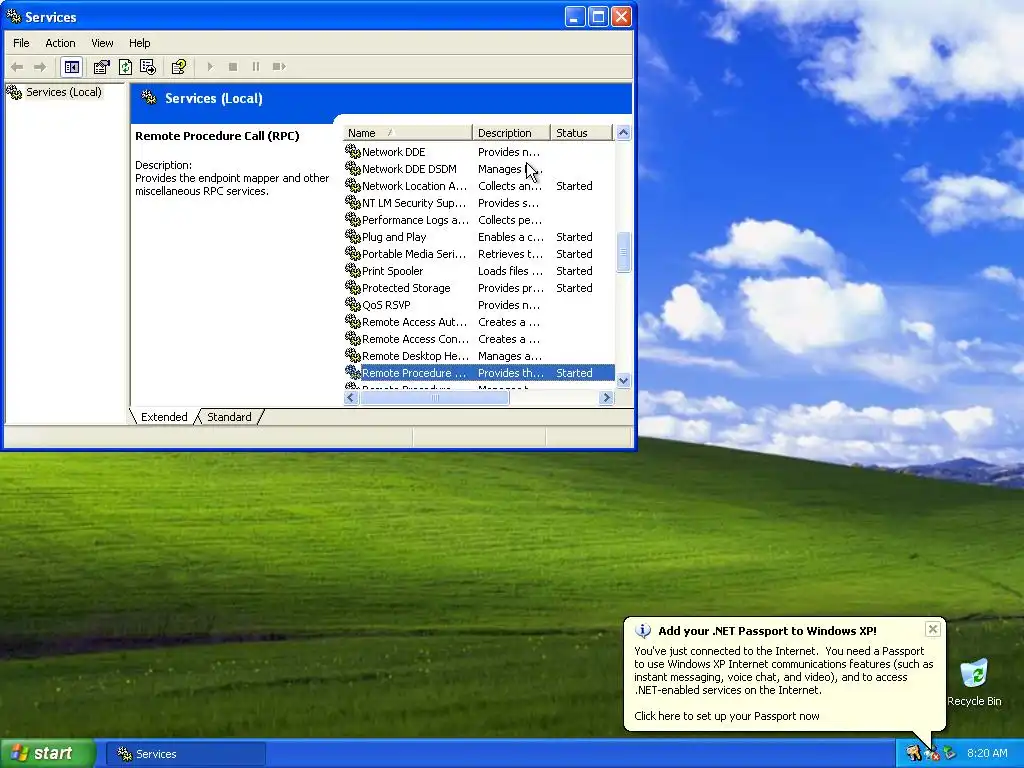Click gear icon beside Print Spooler

pyautogui.click(x=353, y=270)
